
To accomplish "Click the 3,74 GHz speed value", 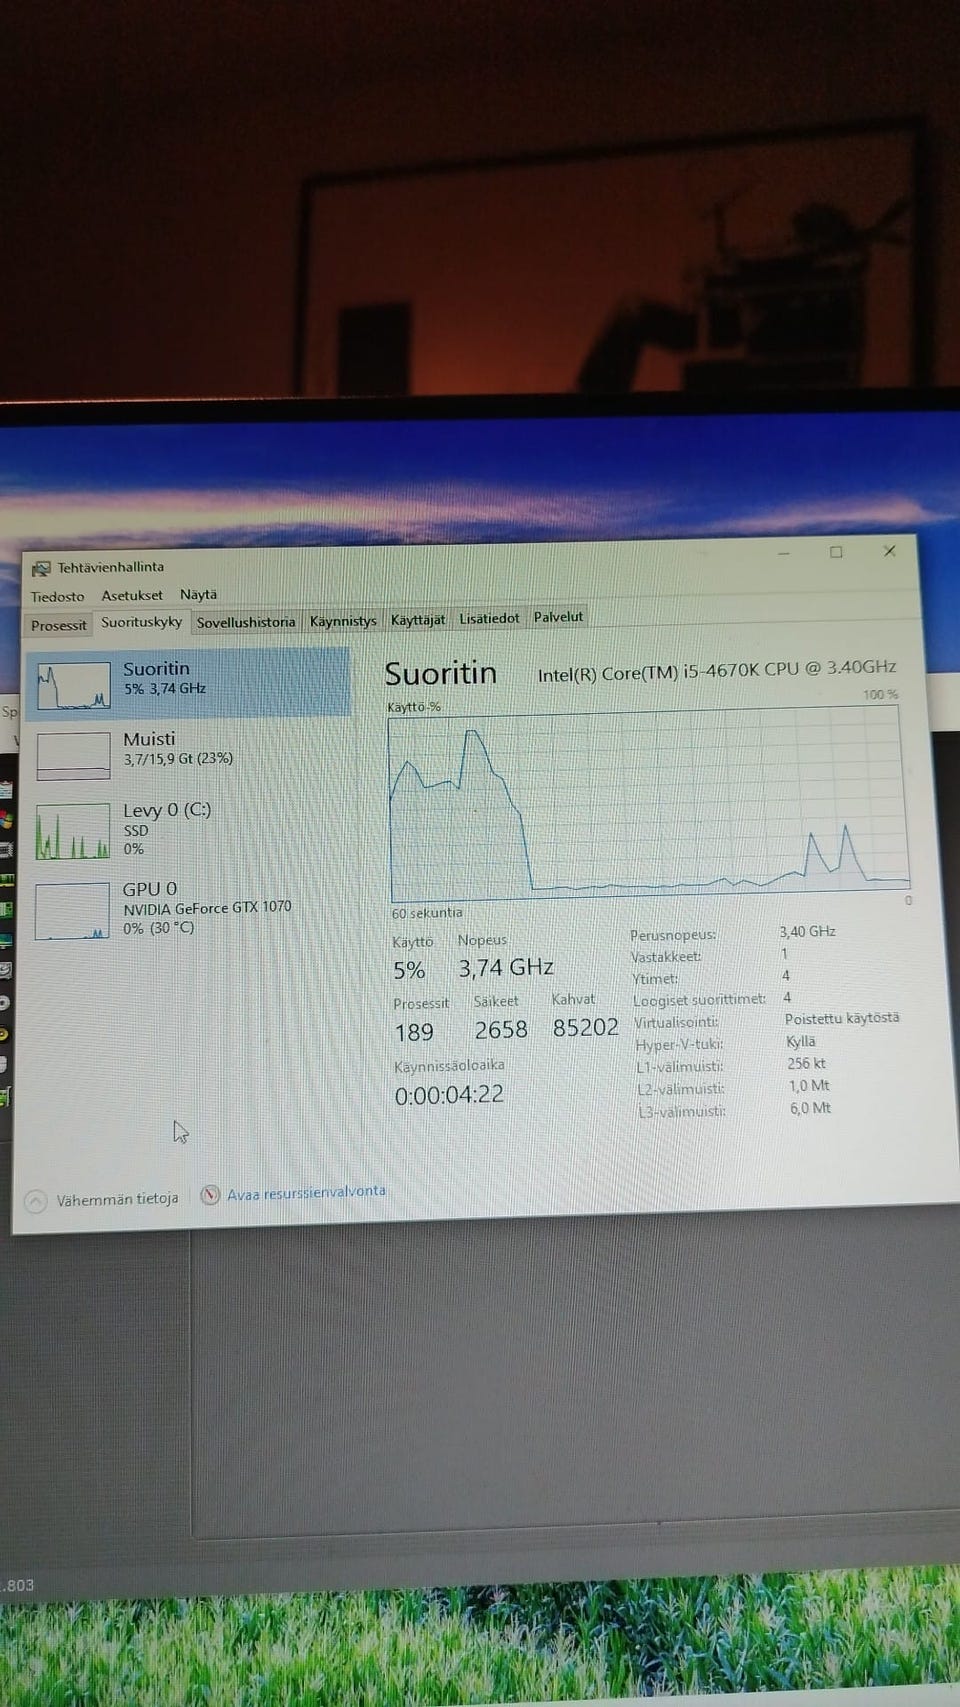I will (x=506, y=968).
